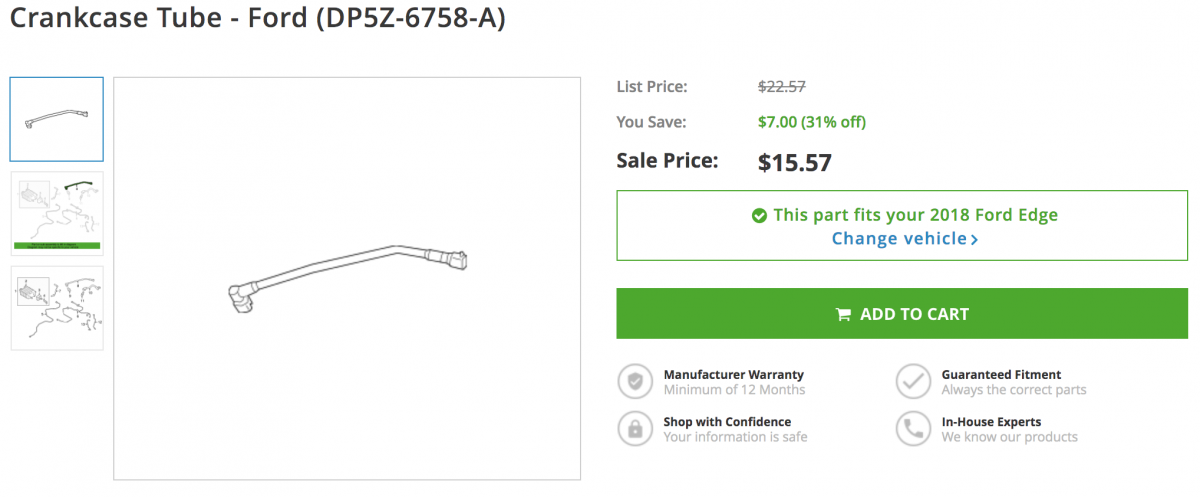This screenshot has width=1200, height=497.
Task: Click the In-House Experts phone icon
Action: tap(913, 429)
